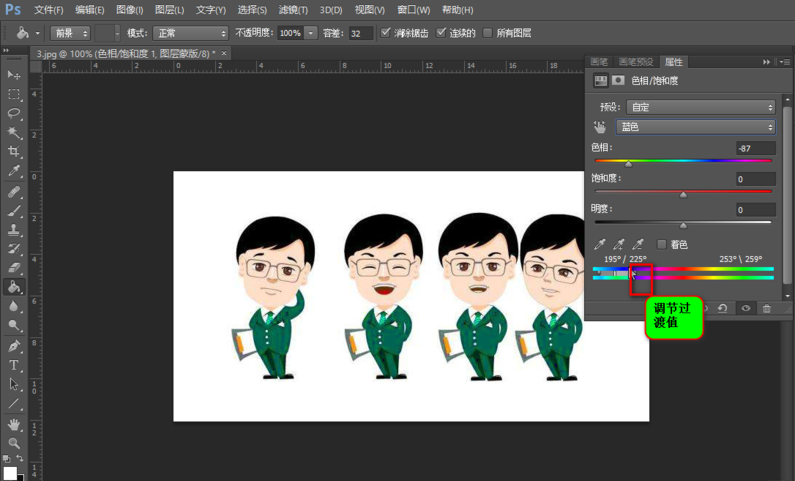Image resolution: width=795 pixels, height=481 pixels.
Task: Select the Crop tool
Action: (14, 152)
